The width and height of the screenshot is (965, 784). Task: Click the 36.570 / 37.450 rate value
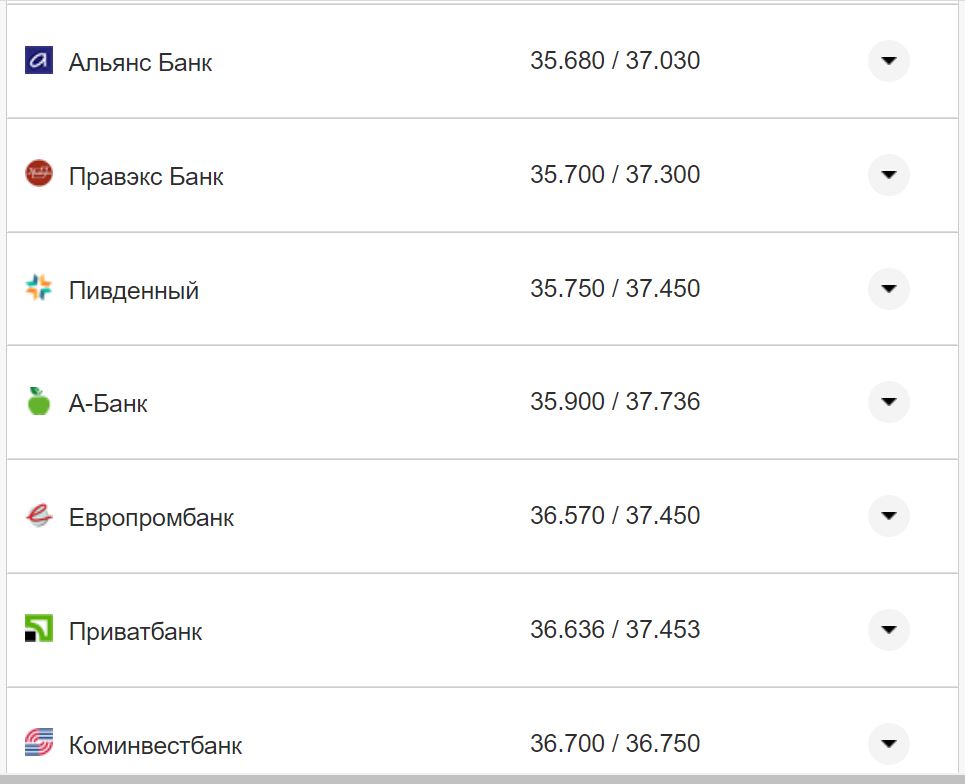615,516
